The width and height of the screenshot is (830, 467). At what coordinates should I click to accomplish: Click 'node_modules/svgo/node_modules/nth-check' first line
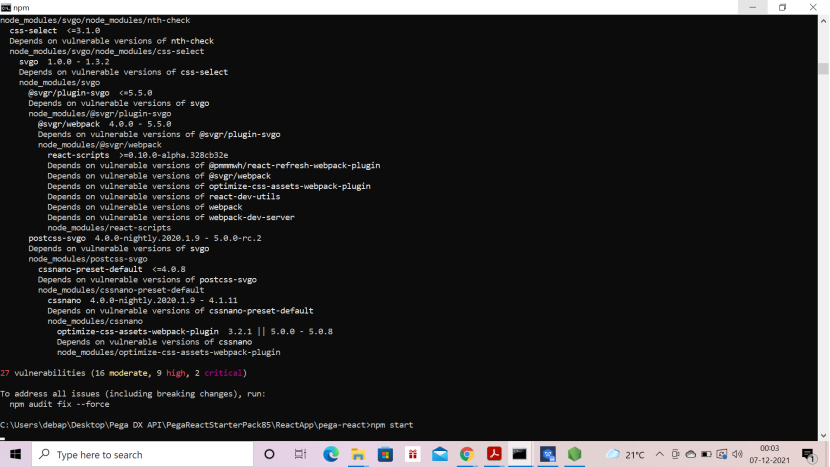[95, 20]
